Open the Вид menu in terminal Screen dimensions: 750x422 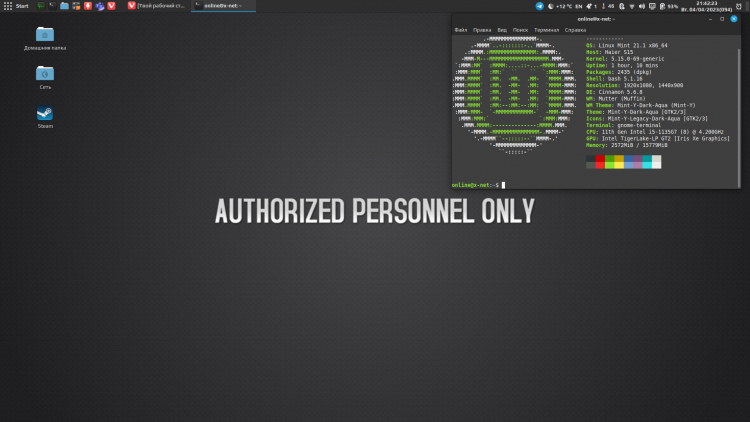pyautogui.click(x=502, y=30)
